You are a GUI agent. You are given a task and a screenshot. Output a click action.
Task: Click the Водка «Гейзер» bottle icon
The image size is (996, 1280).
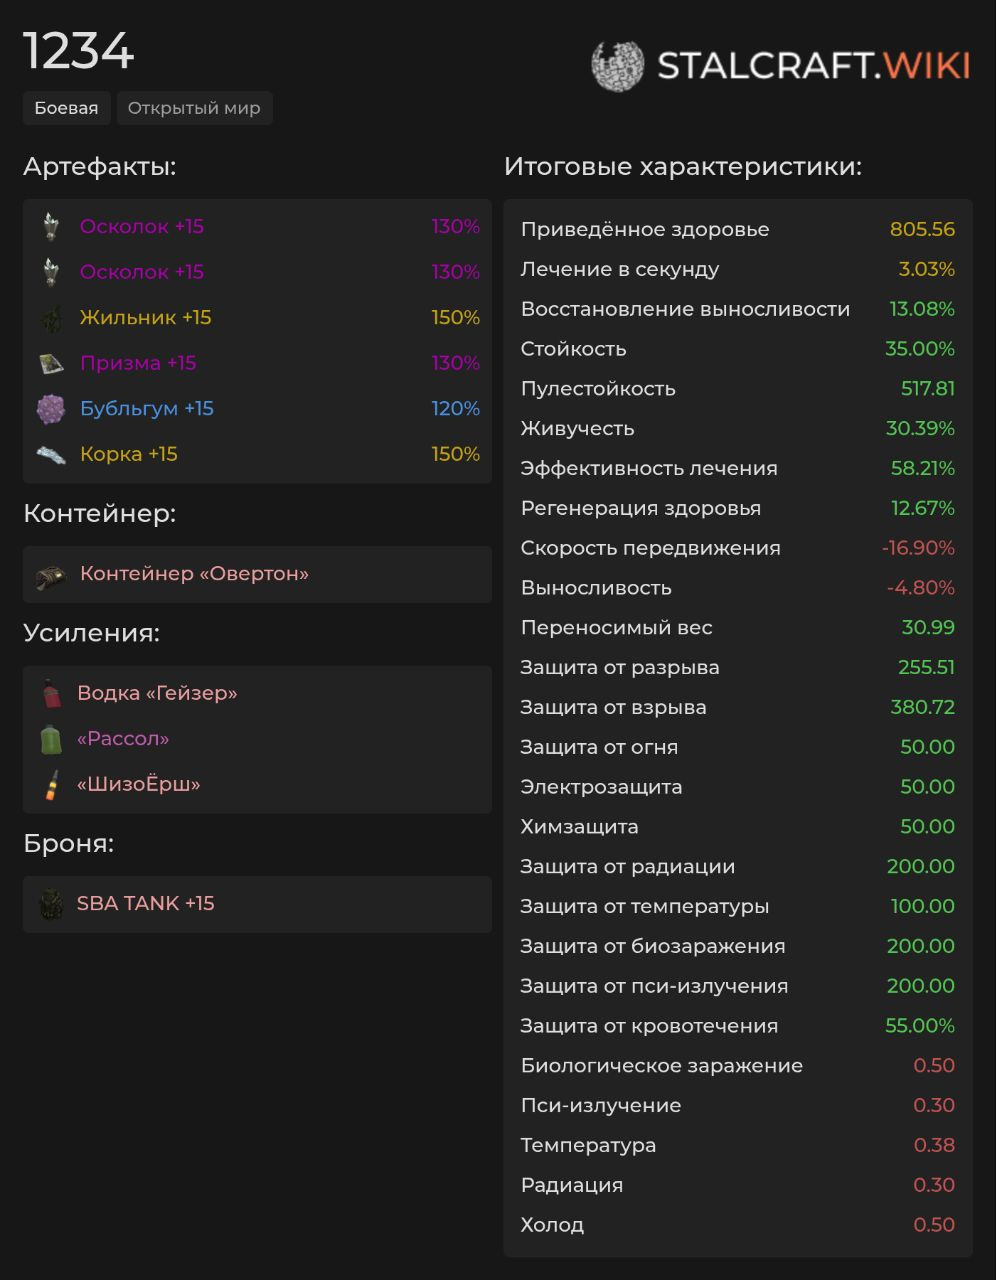pyautogui.click(x=51, y=693)
